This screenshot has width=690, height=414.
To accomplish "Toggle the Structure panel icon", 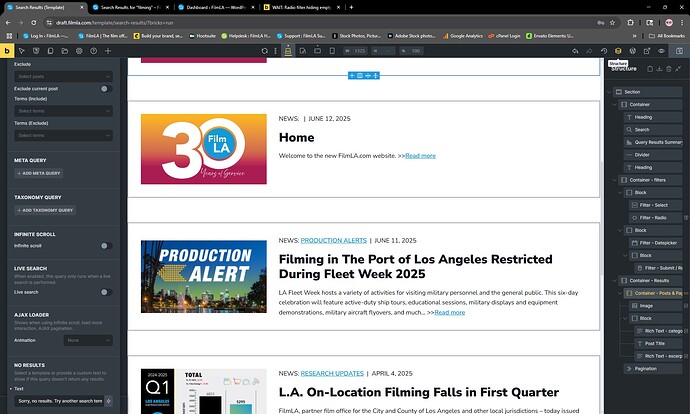I will [618, 50].
